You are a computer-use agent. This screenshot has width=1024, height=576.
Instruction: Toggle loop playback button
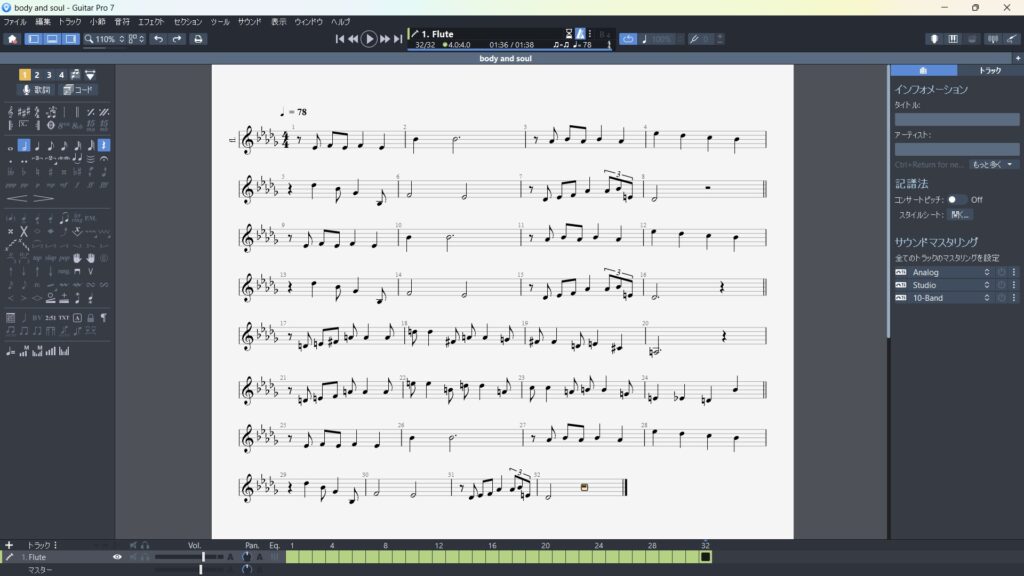(628, 39)
